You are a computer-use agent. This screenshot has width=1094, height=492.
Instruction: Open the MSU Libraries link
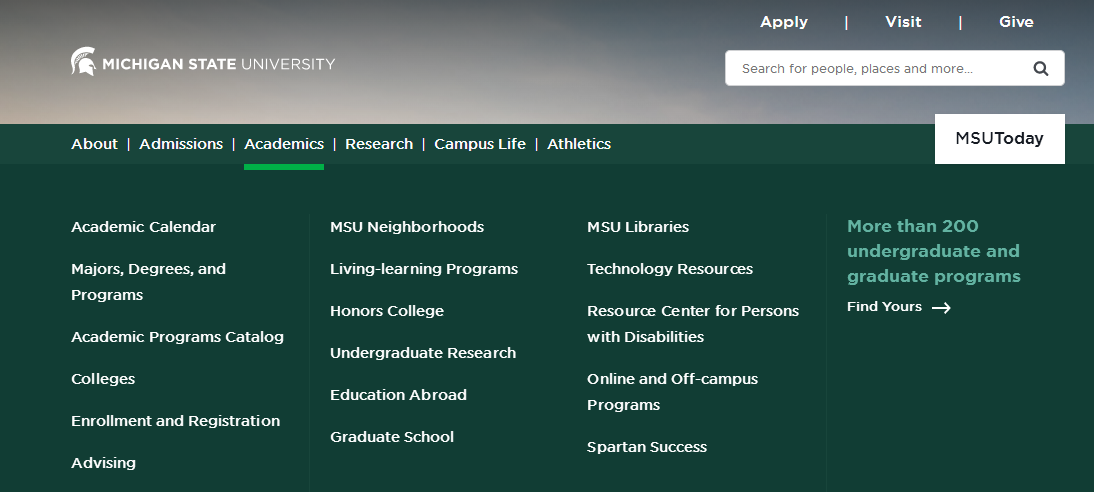pos(638,227)
